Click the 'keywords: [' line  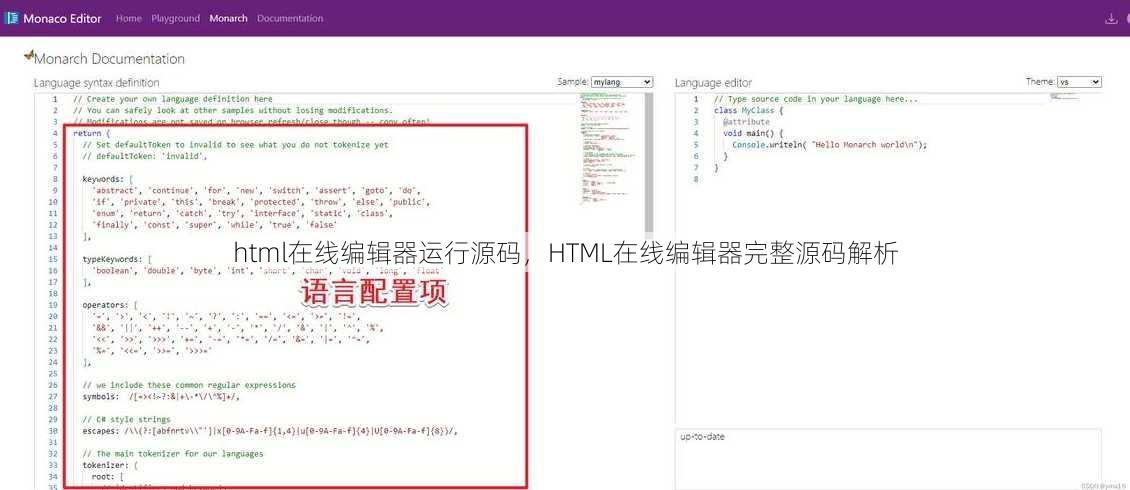[107, 179]
